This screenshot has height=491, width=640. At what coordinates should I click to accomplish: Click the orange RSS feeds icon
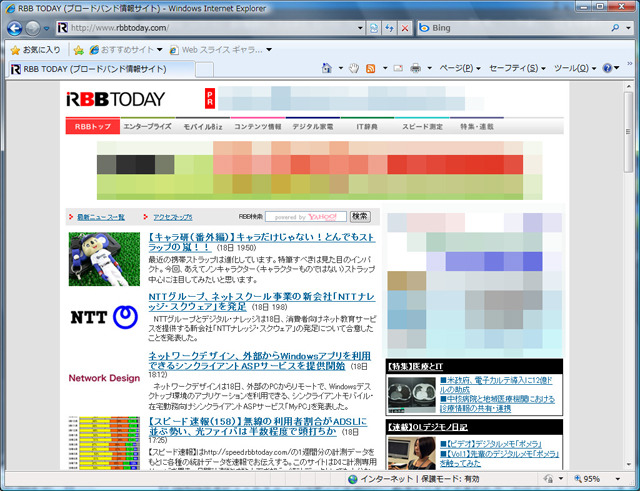pyautogui.click(x=371, y=68)
